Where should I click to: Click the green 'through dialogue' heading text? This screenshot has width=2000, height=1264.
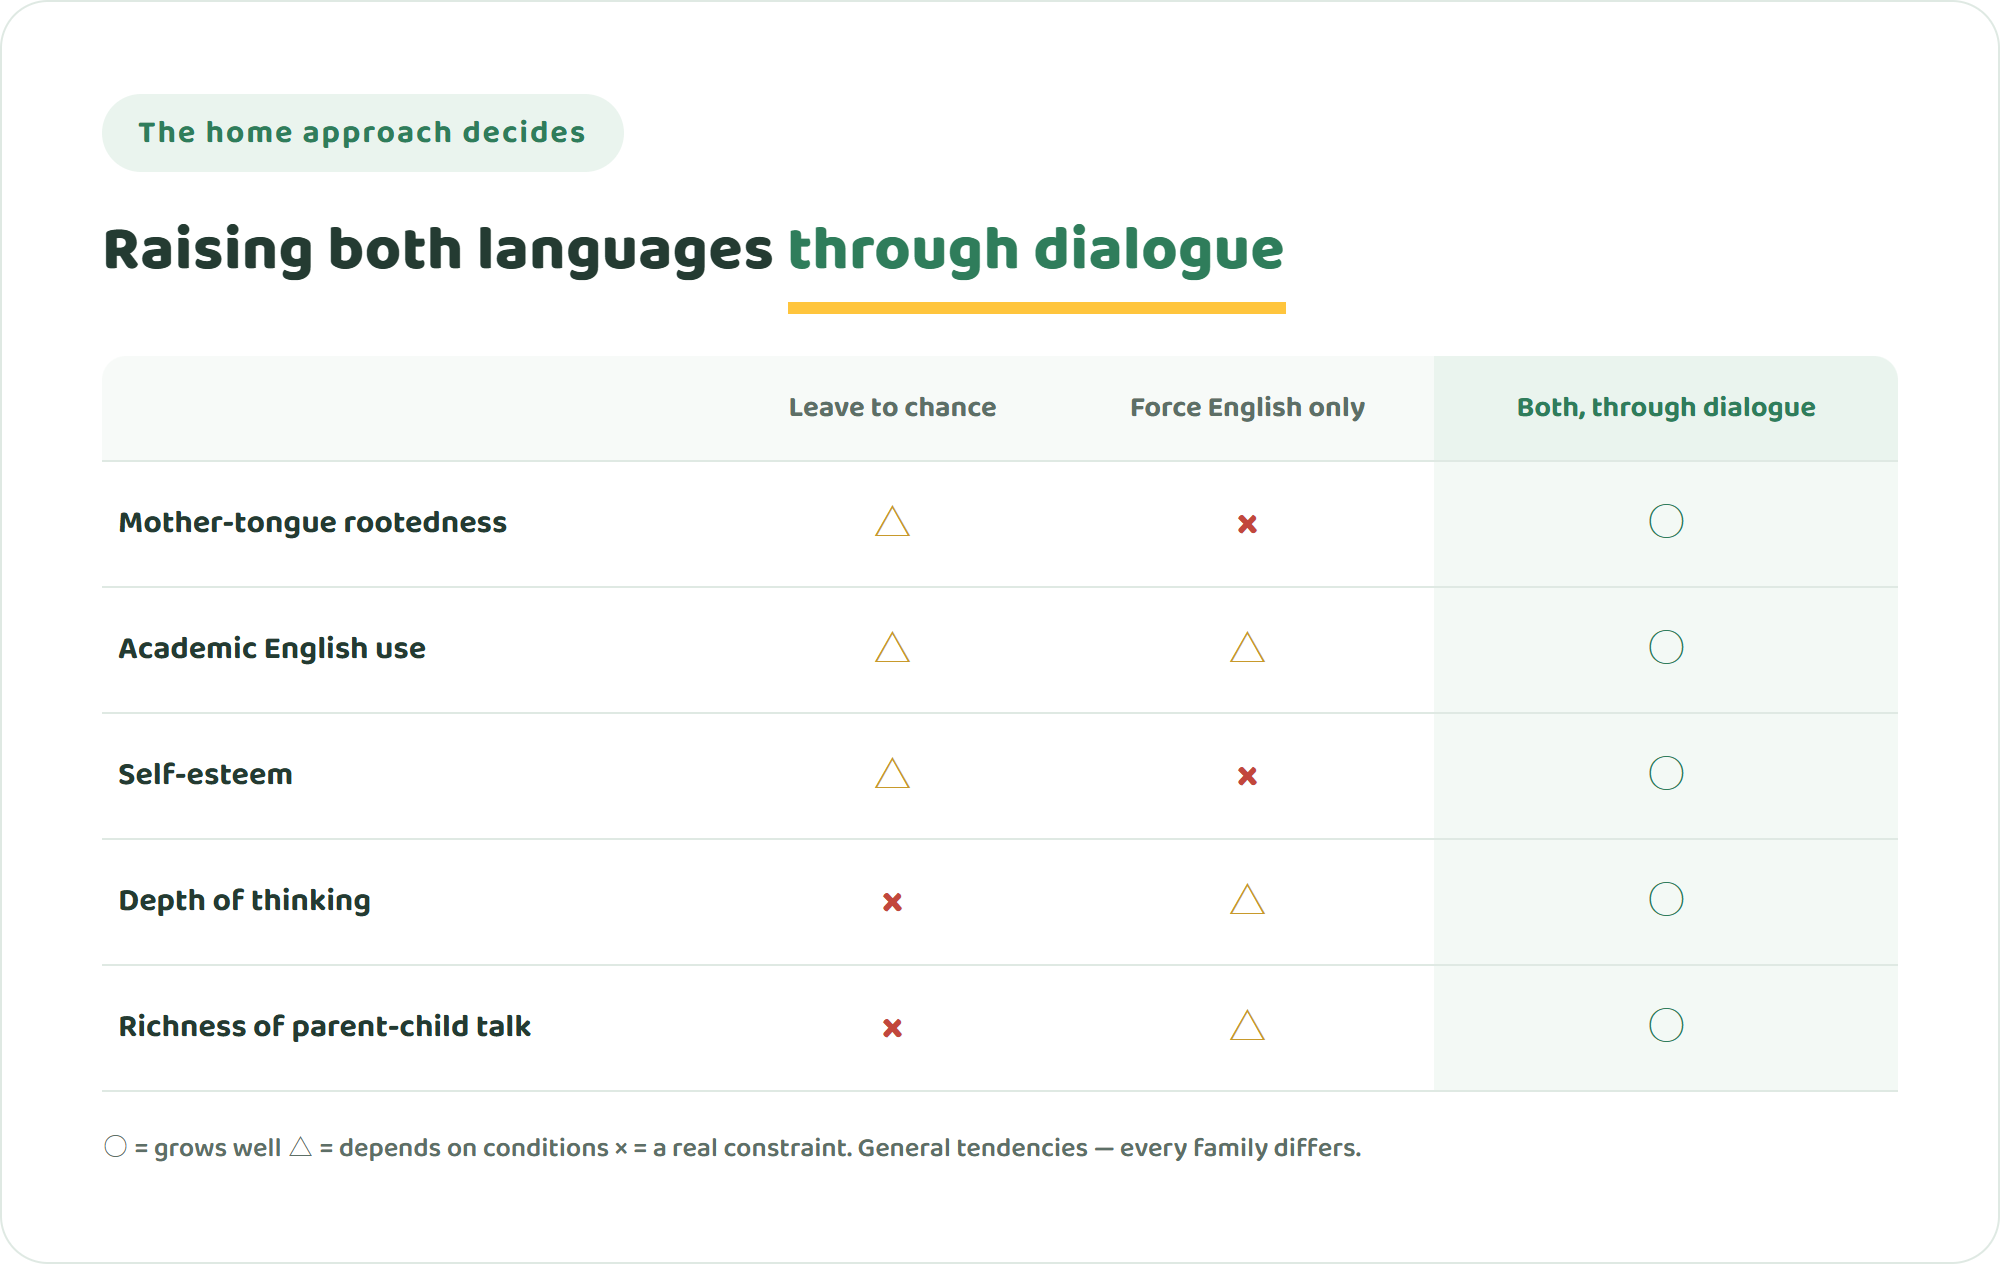pyautogui.click(x=1036, y=250)
